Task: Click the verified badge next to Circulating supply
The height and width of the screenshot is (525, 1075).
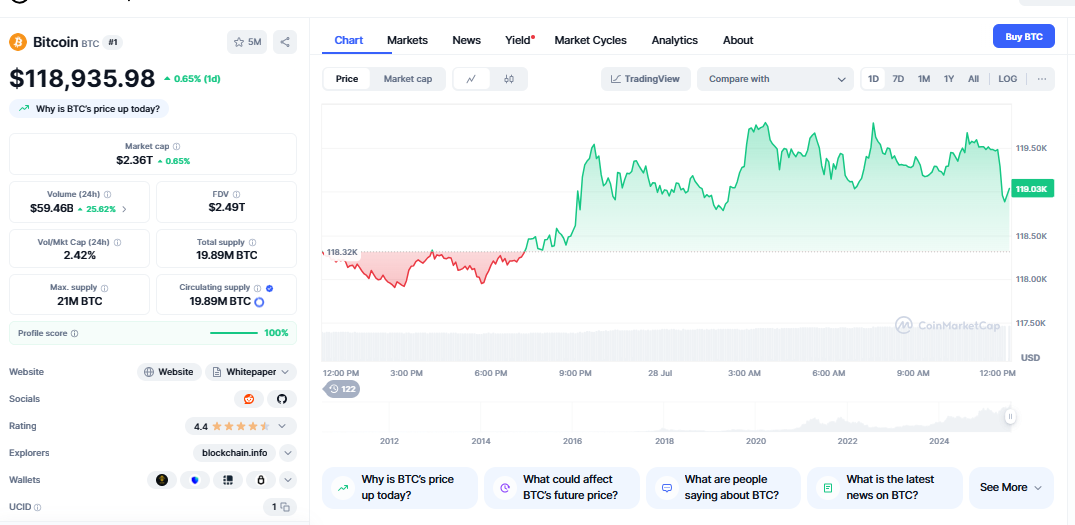Action: coord(269,289)
